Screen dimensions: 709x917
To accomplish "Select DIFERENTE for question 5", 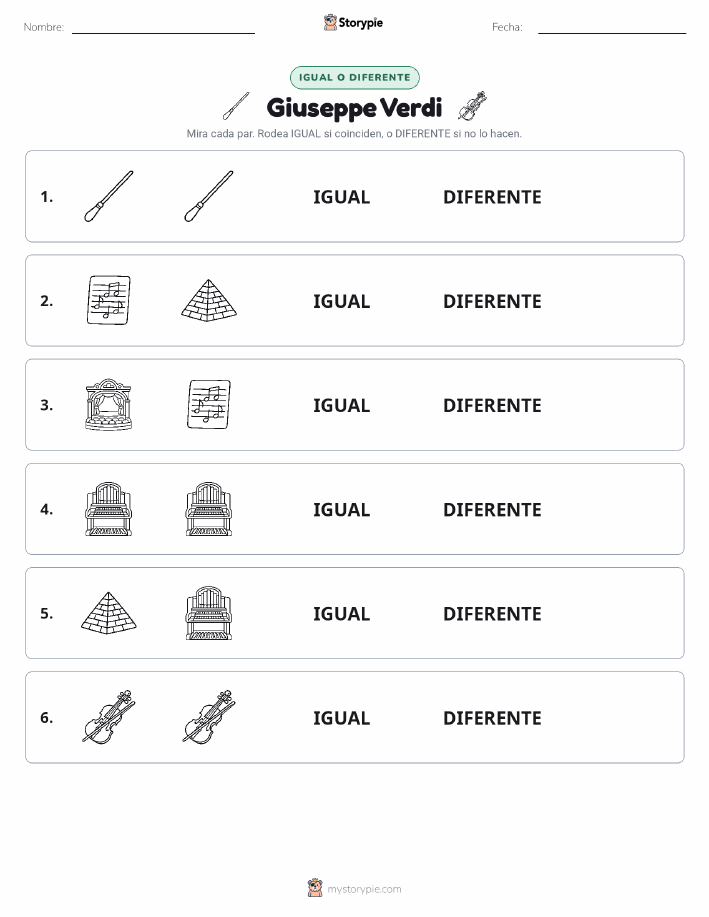I will [x=492, y=613].
